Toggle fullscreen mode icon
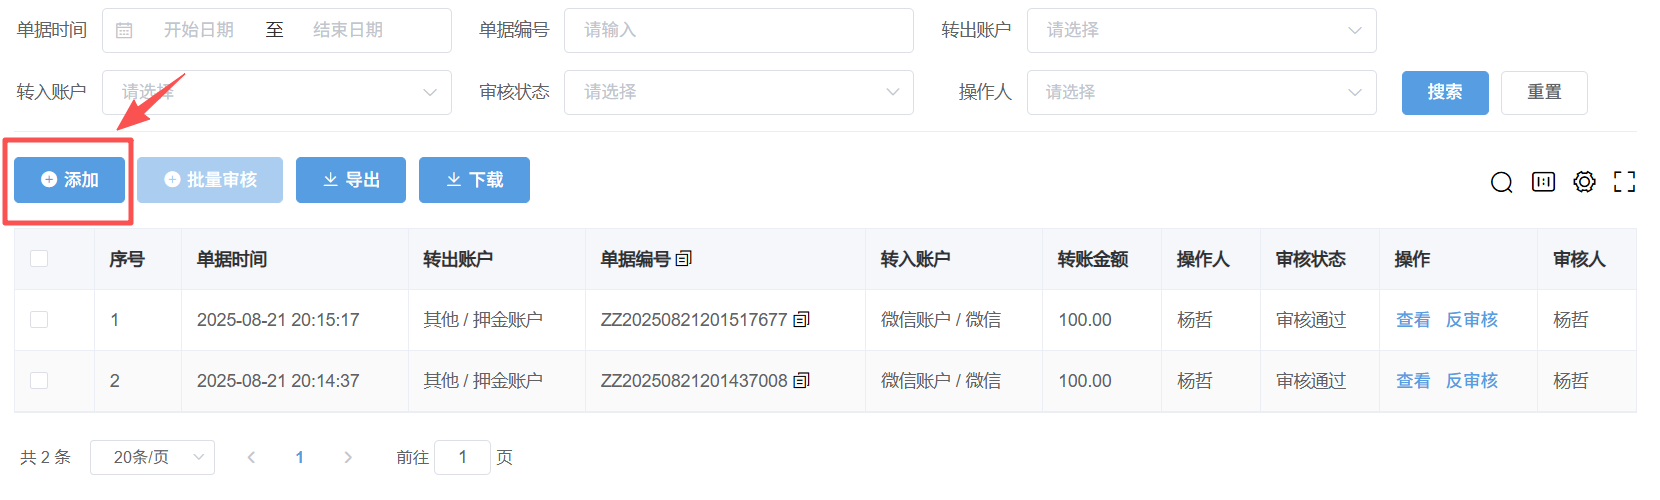This screenshot has height=500, width=1660. pos(1624,182)
